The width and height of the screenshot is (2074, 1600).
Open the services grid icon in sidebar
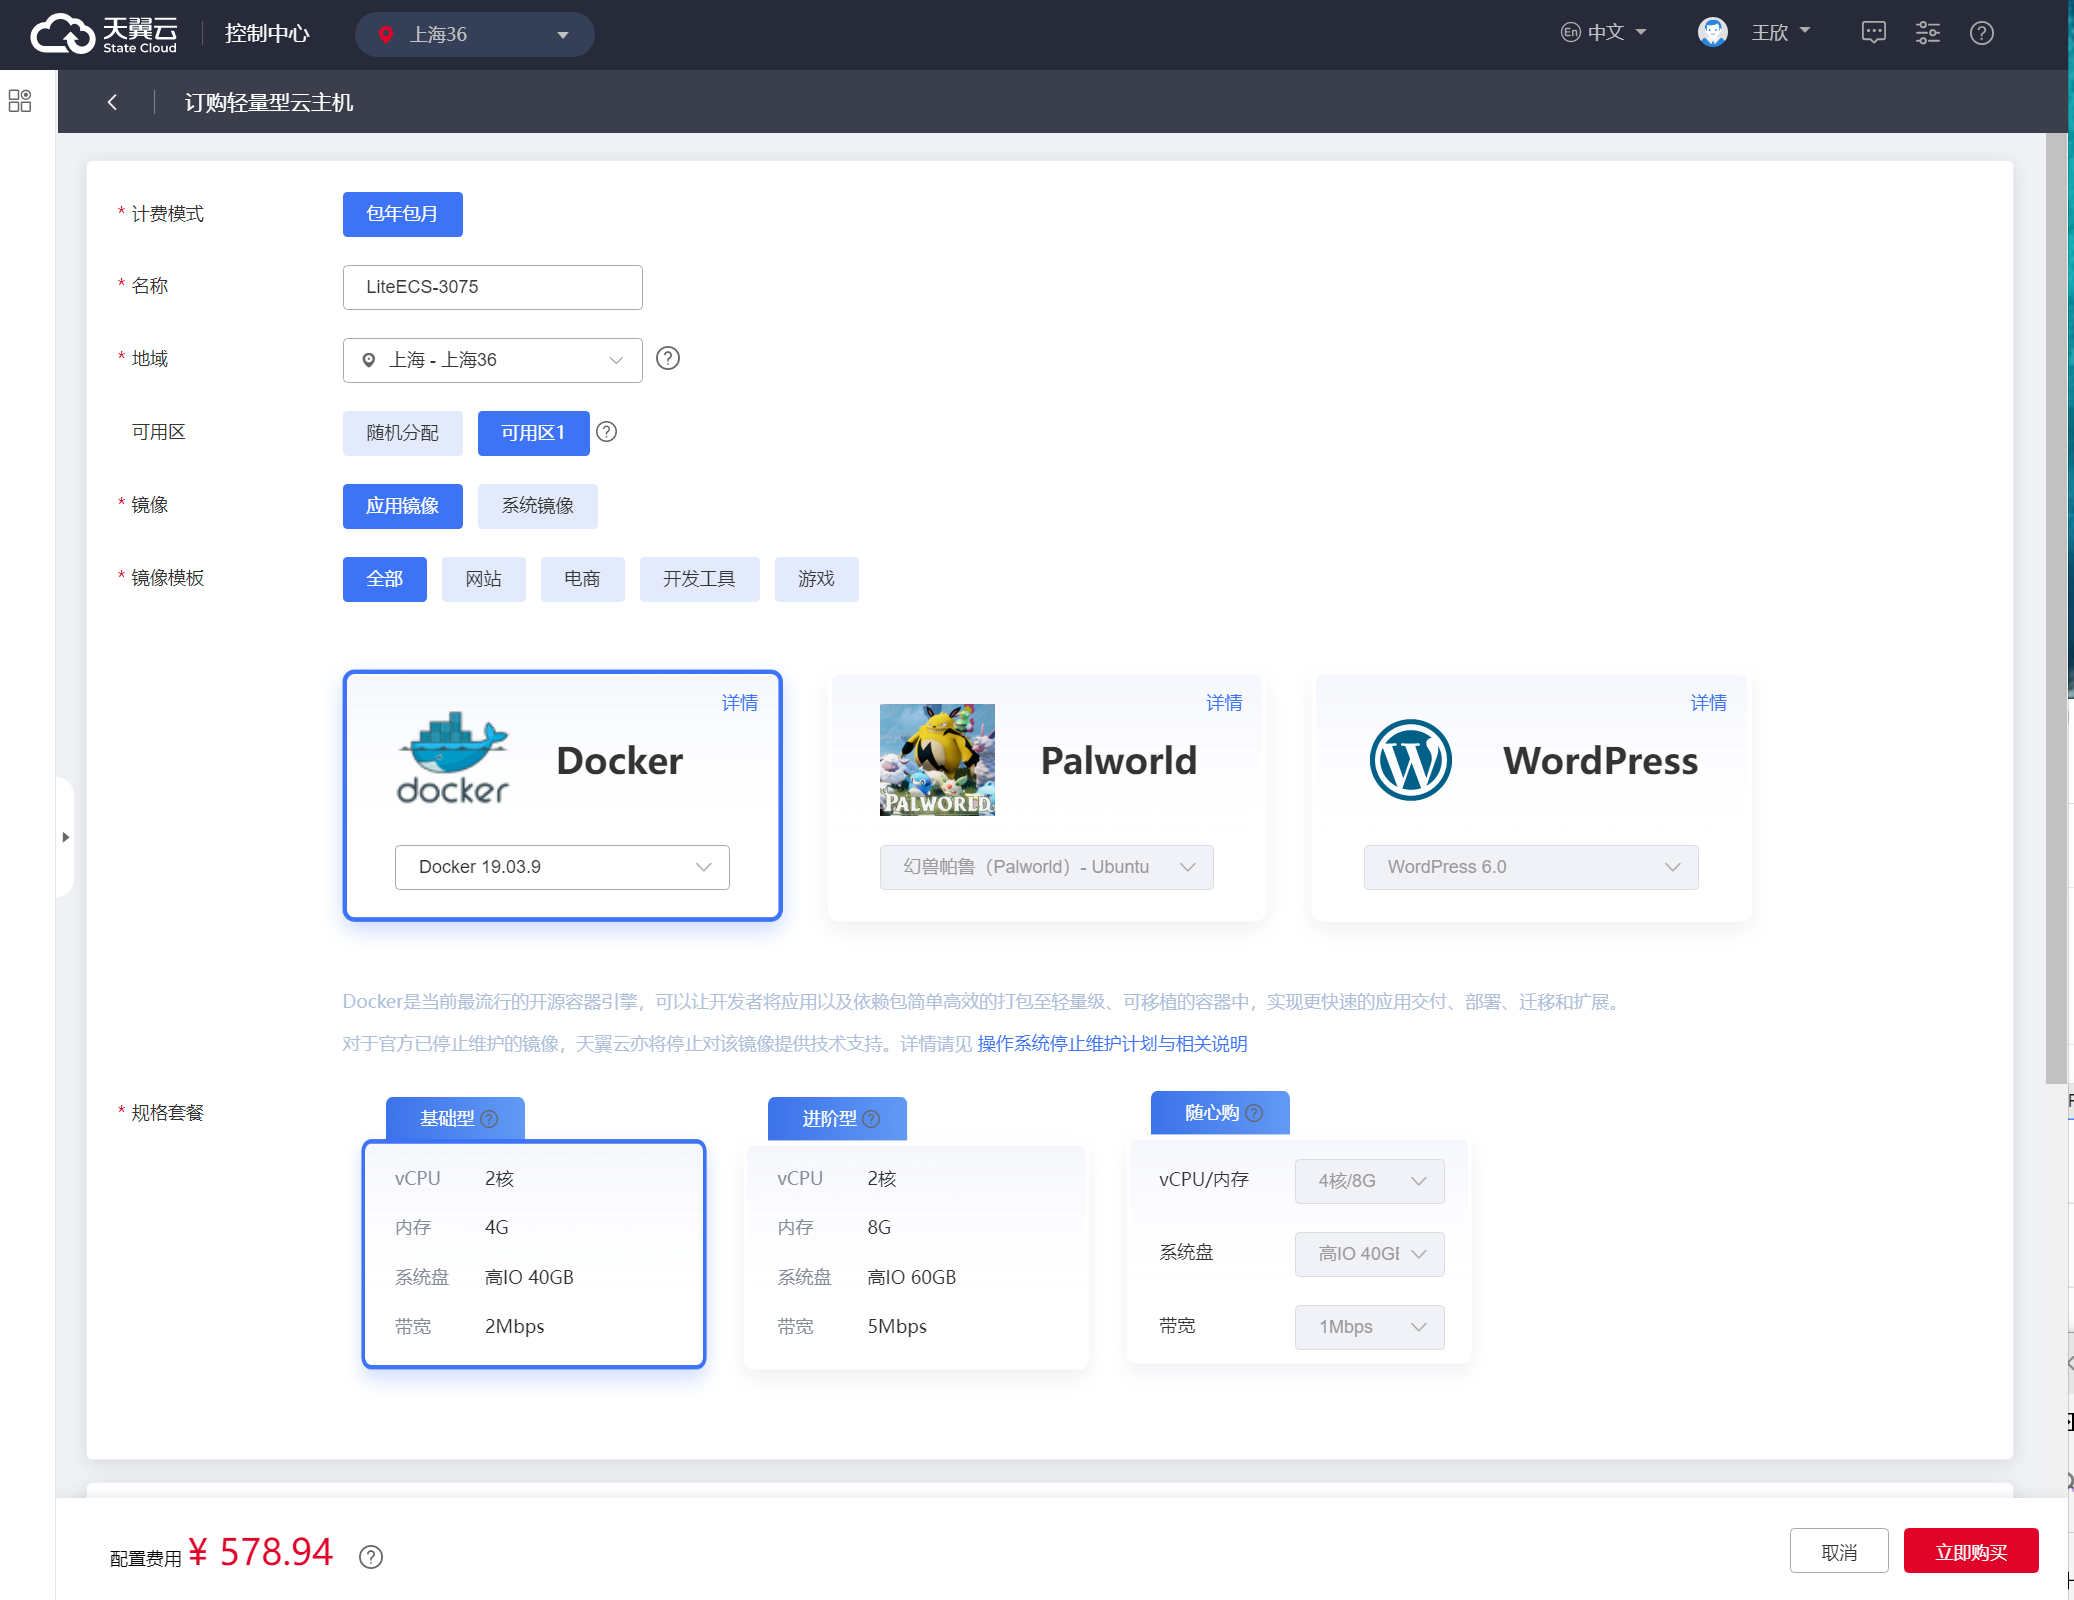pos(20,101)
